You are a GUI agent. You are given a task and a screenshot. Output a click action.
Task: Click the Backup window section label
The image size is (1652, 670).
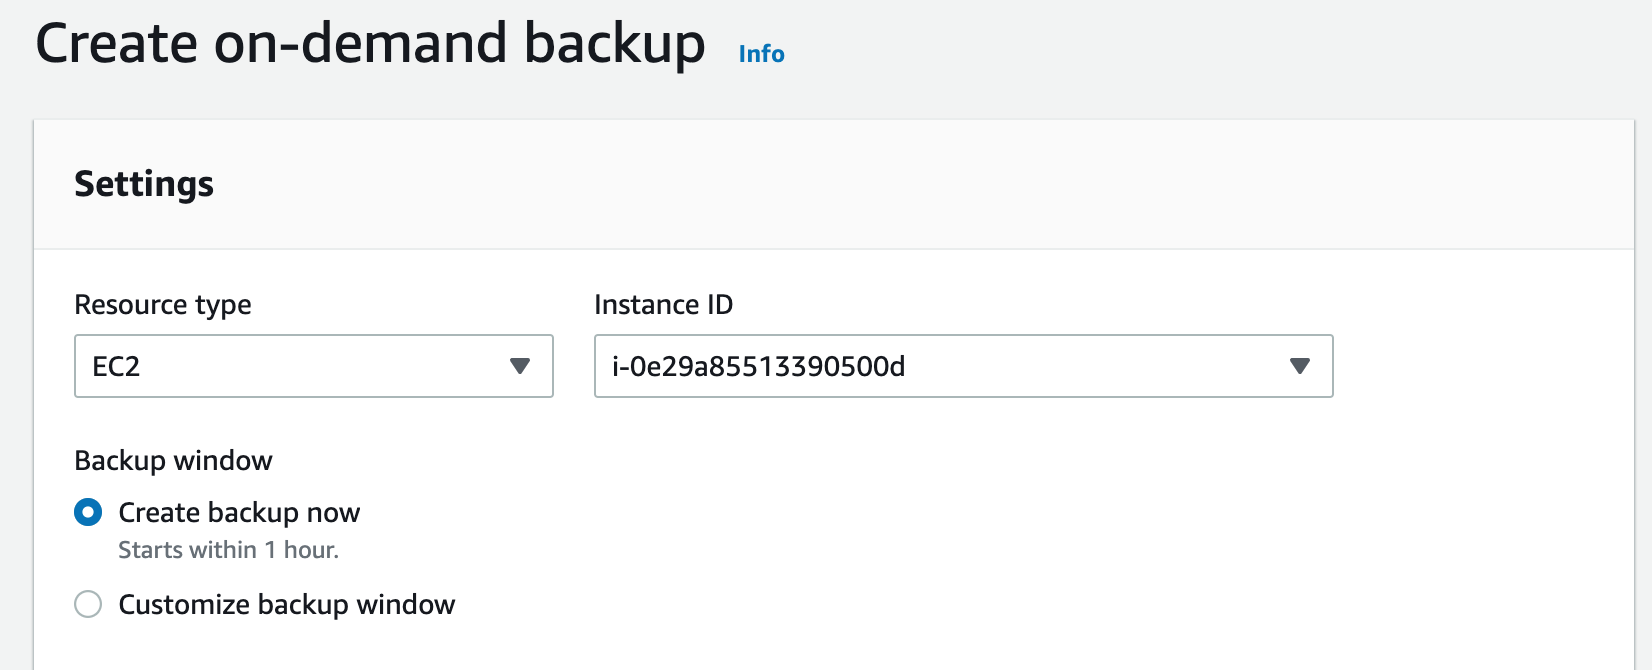click(x=173, y=461)
